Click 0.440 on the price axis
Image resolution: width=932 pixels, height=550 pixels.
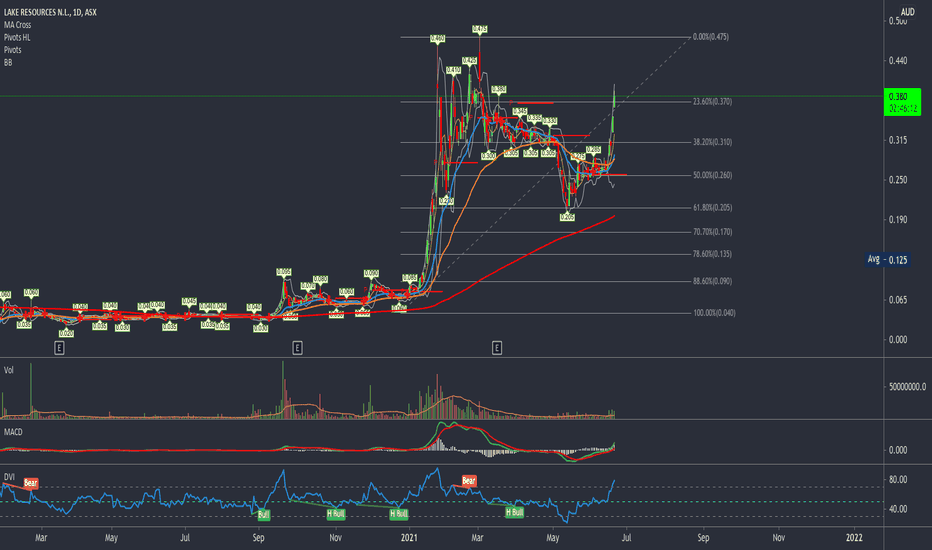(x=898, y=61)
